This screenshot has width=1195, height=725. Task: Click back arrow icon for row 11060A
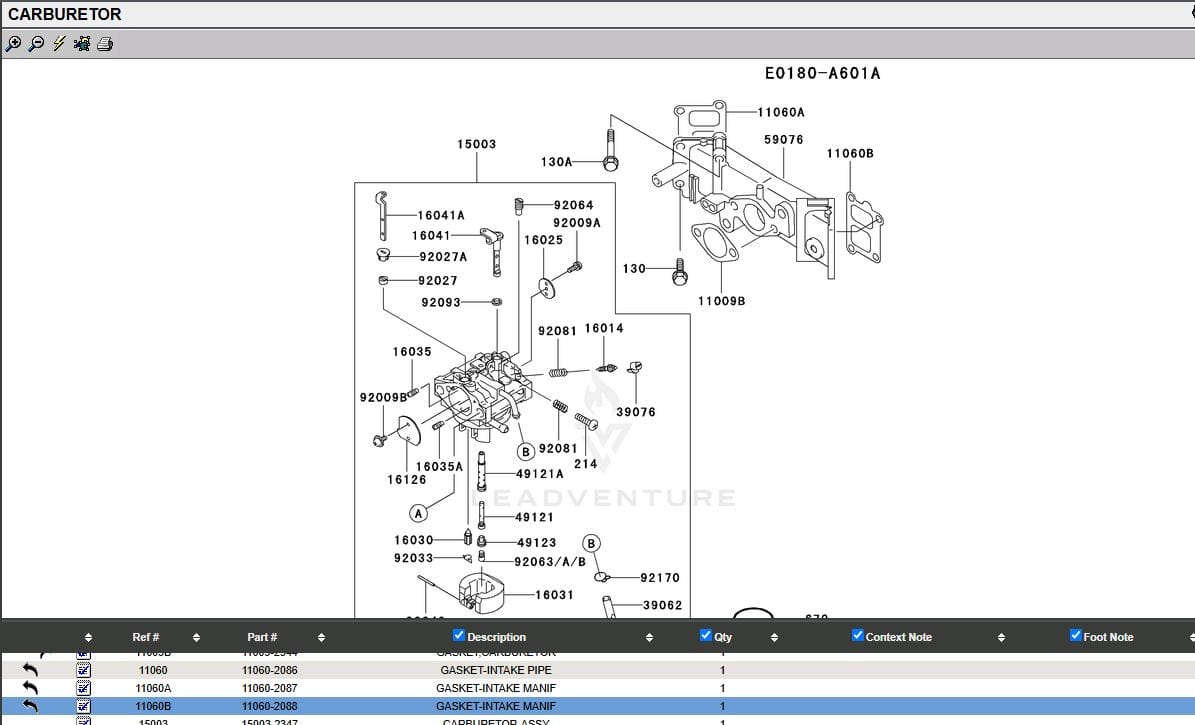31,688
